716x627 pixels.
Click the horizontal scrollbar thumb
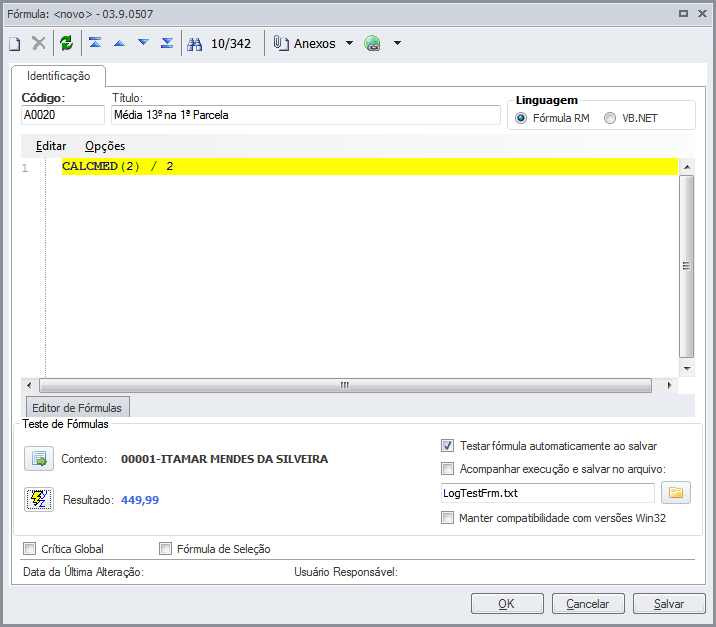[345, 385]
